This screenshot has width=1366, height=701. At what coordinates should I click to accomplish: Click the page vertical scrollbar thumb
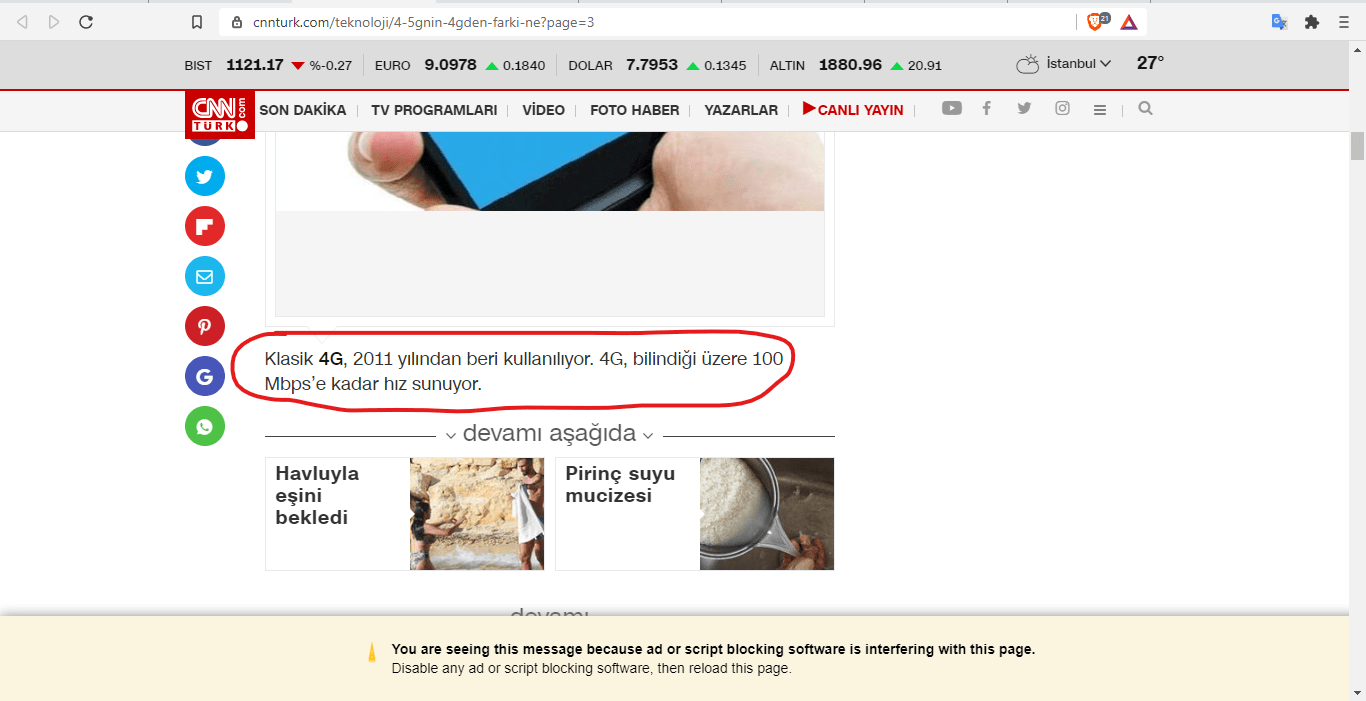(1357, 145)
